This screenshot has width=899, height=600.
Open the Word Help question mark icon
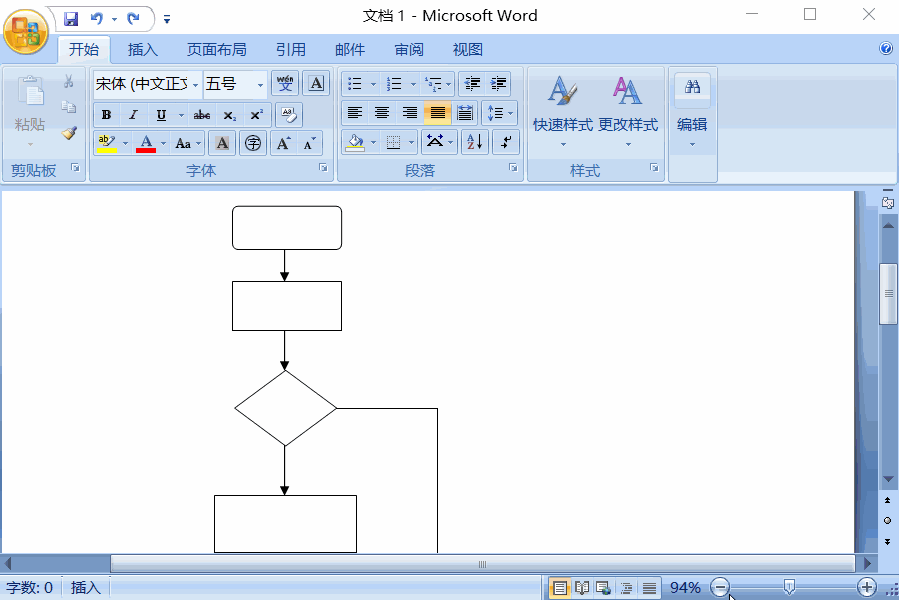click(x=885, y=48)
